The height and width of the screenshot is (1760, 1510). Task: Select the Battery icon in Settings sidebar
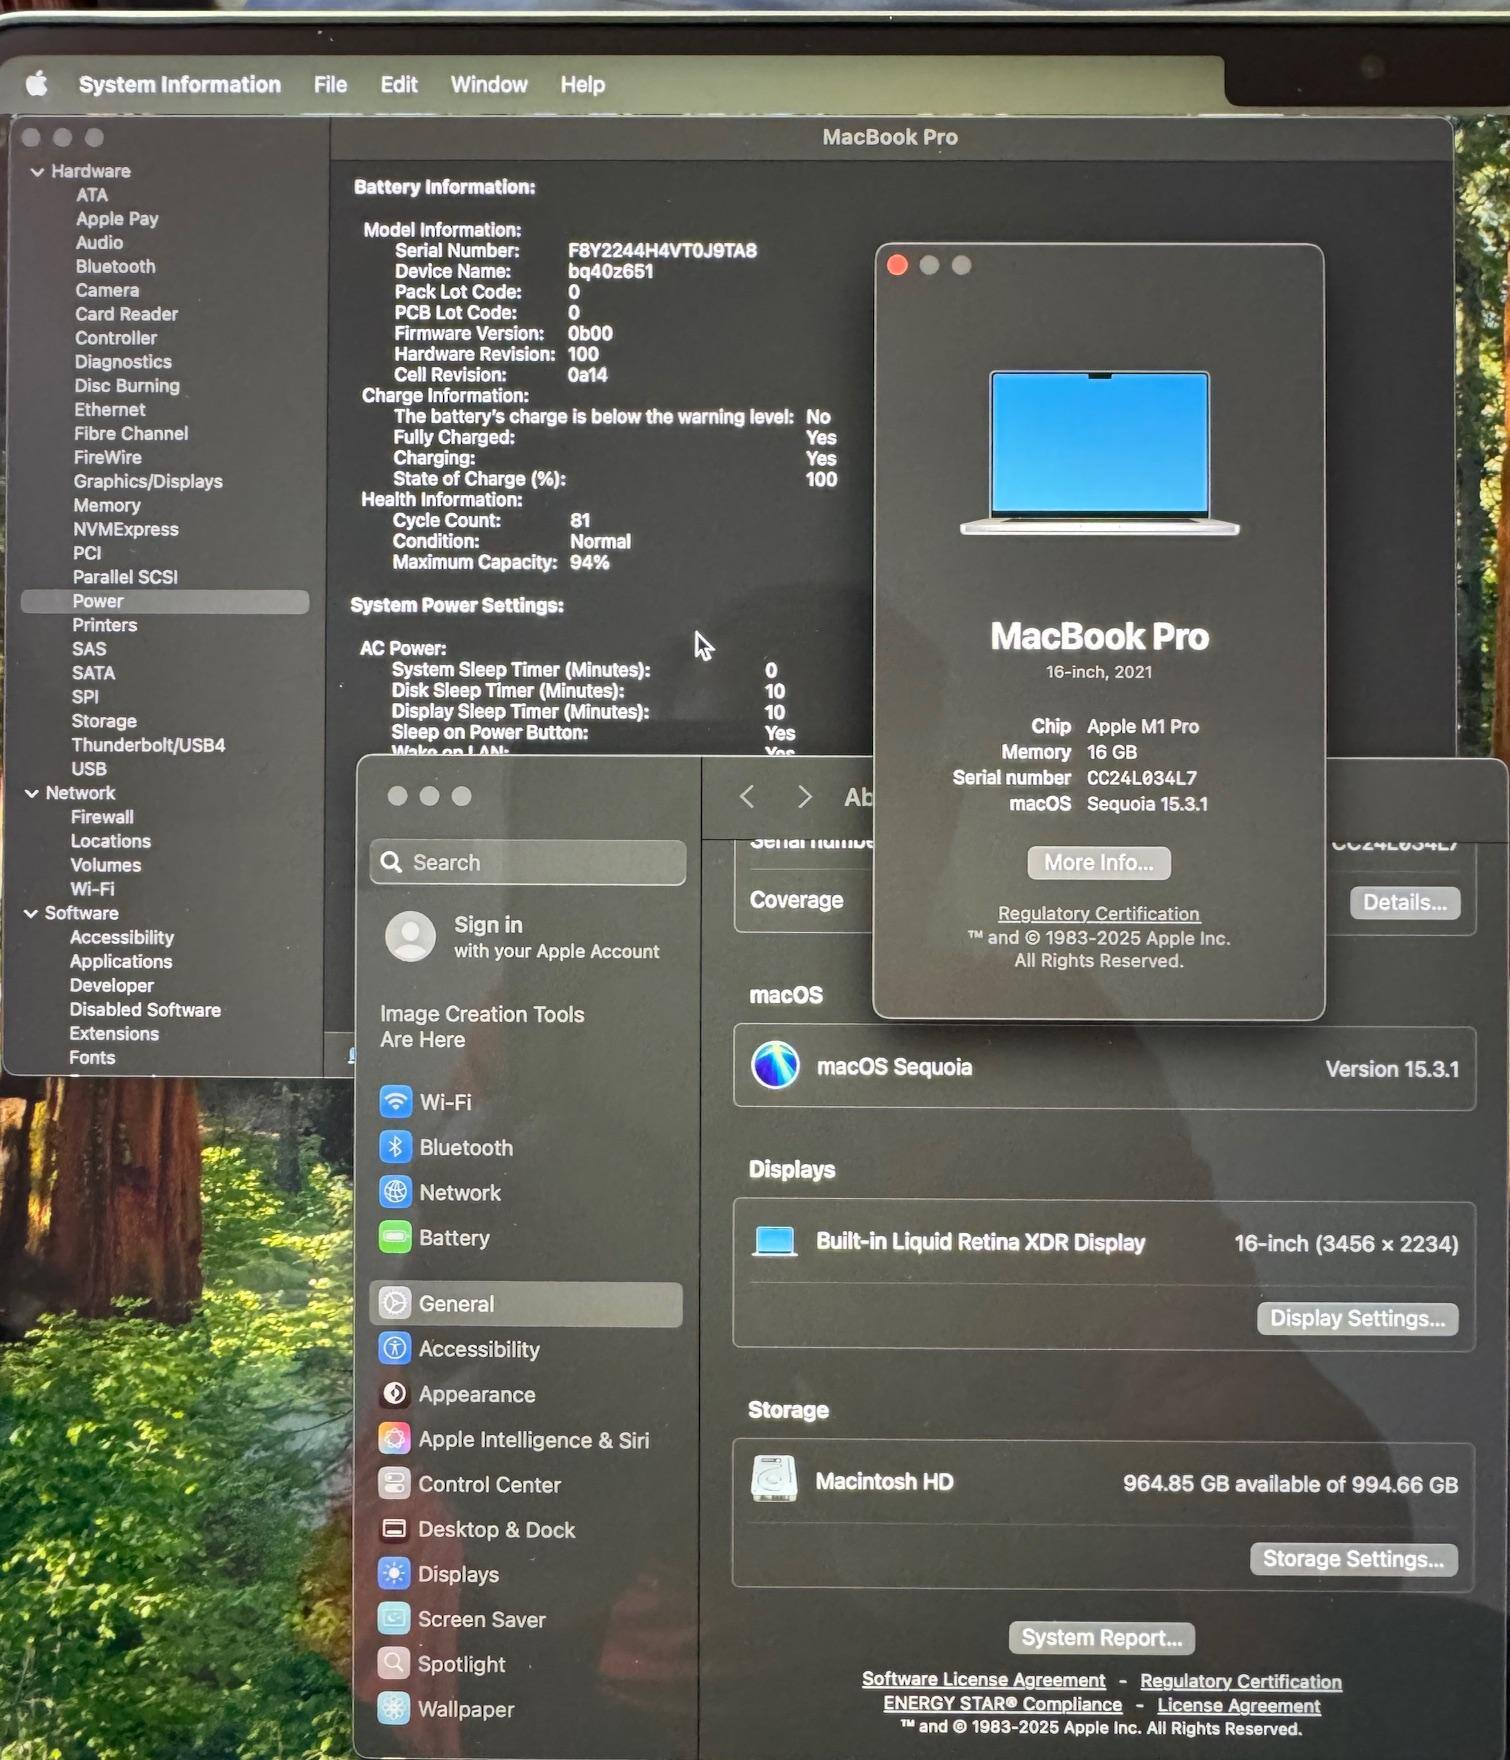(395, 1238)
